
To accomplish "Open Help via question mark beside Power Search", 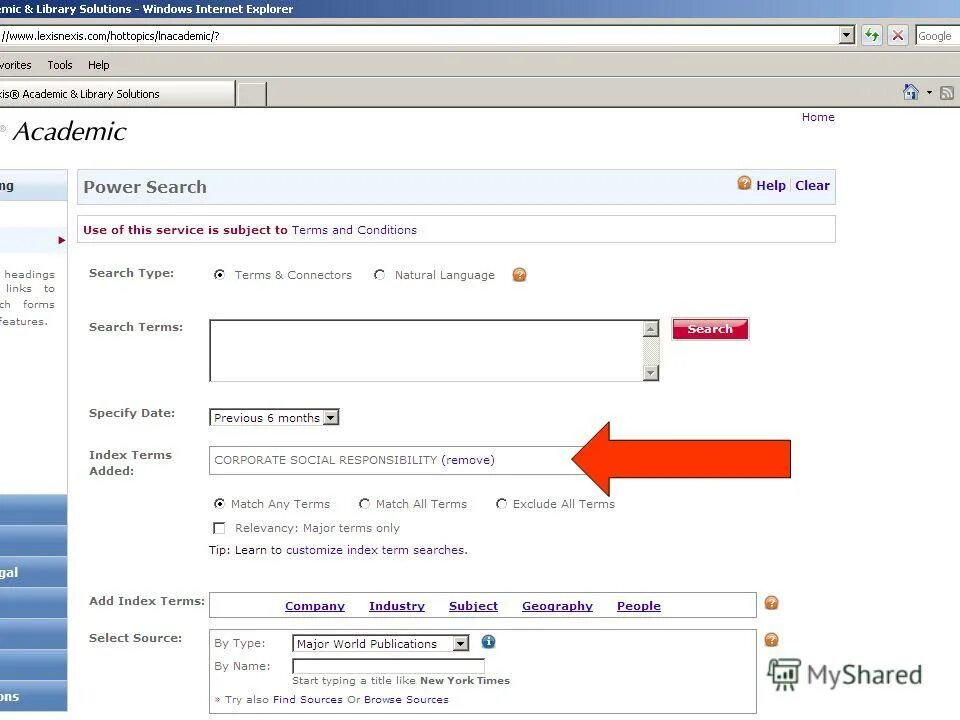I will click(x=744, y=184).
